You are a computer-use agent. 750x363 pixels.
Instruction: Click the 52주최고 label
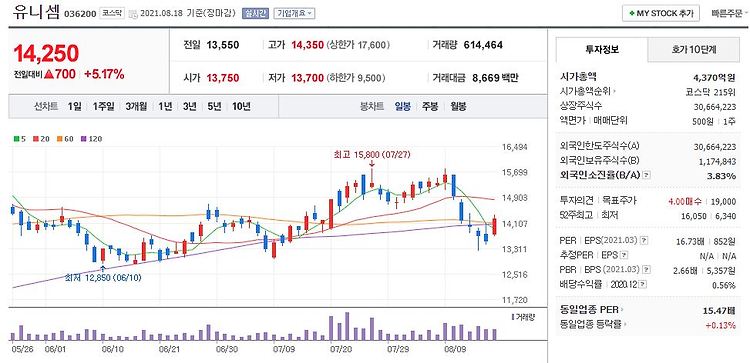pyautogui.click(x=576, y=216)
